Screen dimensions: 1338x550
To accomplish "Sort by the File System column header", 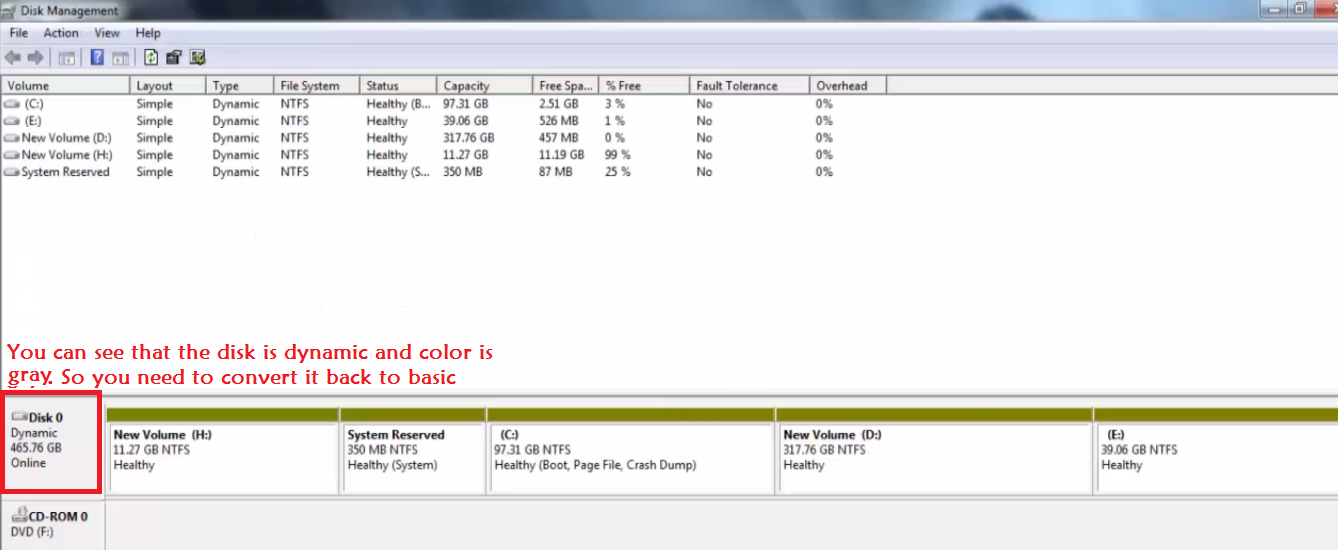I will click(317, 86).
